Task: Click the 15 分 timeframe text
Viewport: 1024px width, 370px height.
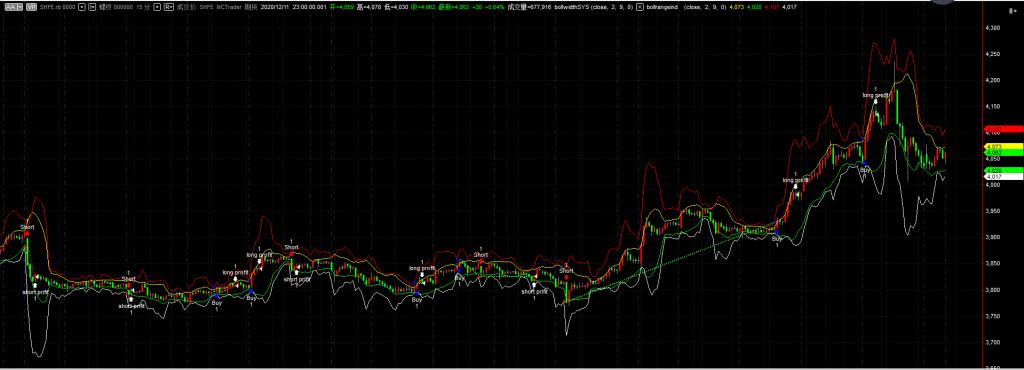Action: click(143, 7)
